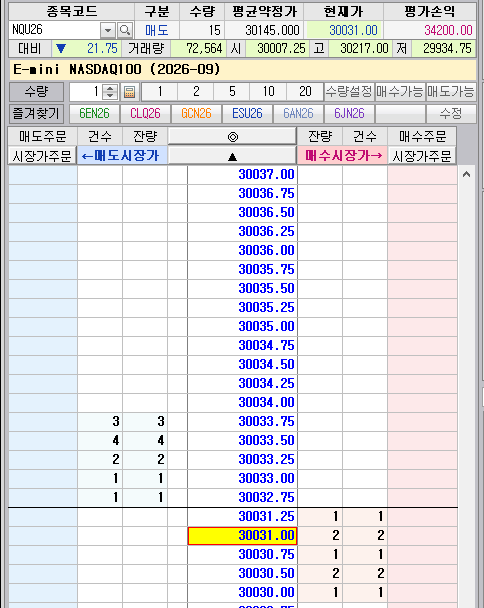Click buy-order cell at 30030.50 row
Image resolution: width=484 pixels, height=608 pixels.
[x=422, y=573]
